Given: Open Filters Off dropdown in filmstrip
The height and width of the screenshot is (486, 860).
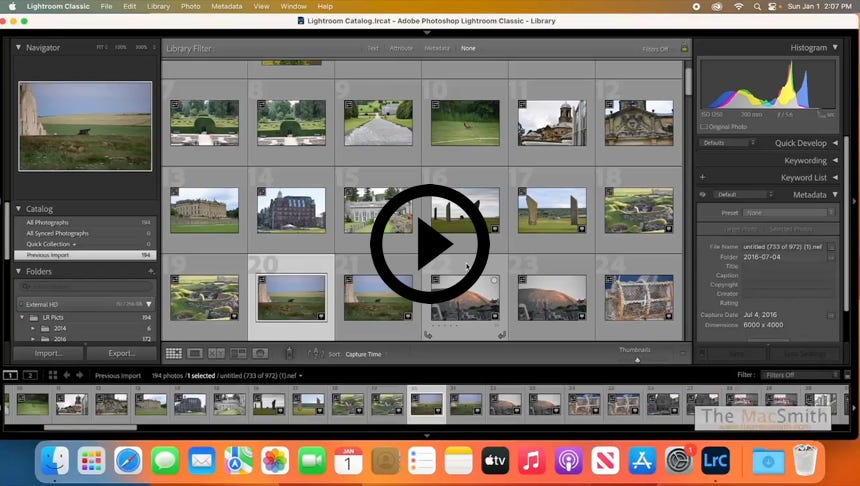Looking at the screenshot, I should pyautogui.click(x=800, y=375).
